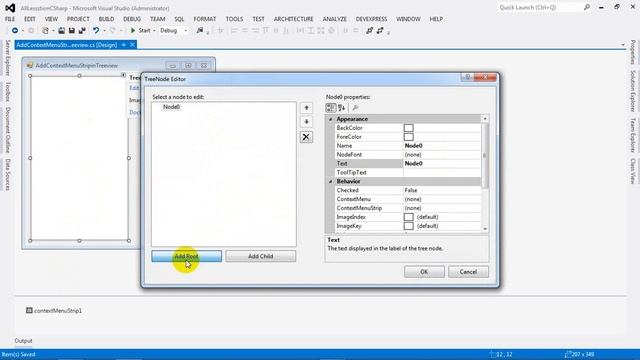This screenshot has height=360, width=640.
Task: Open the PROJECT menu
Action: tap(78, 19)
